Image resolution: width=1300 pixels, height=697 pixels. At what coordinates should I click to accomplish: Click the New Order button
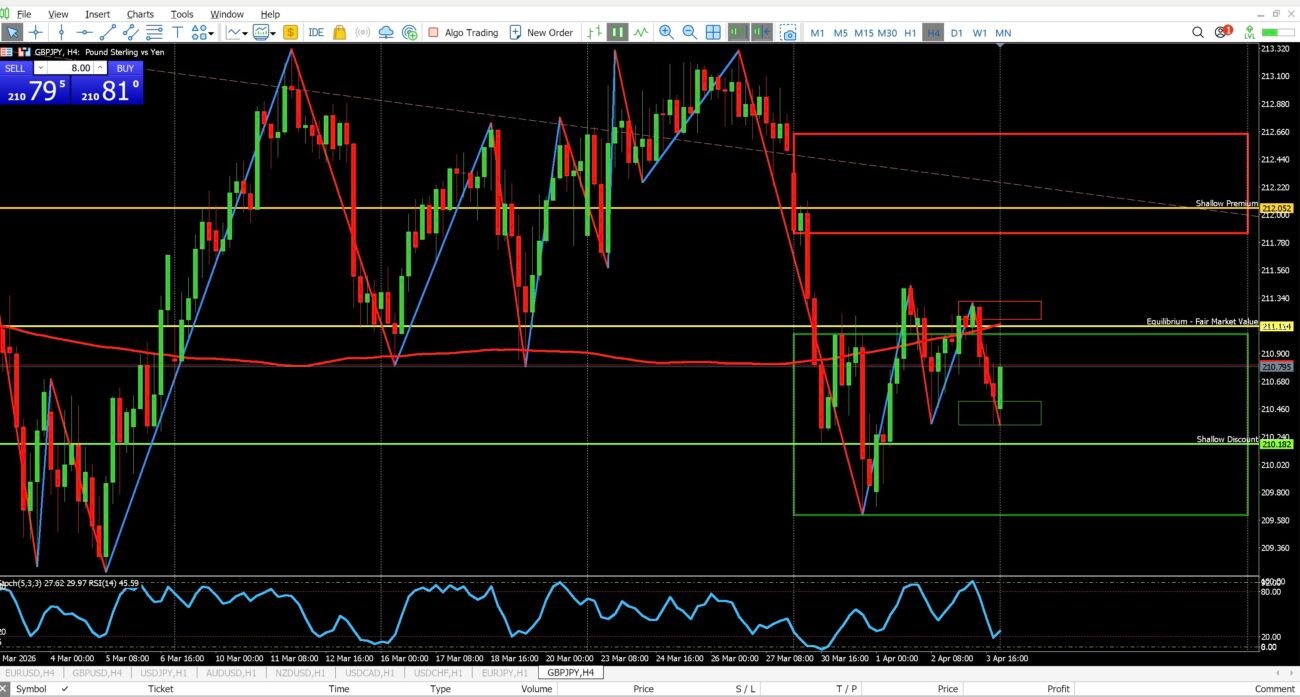click(541, 33)
